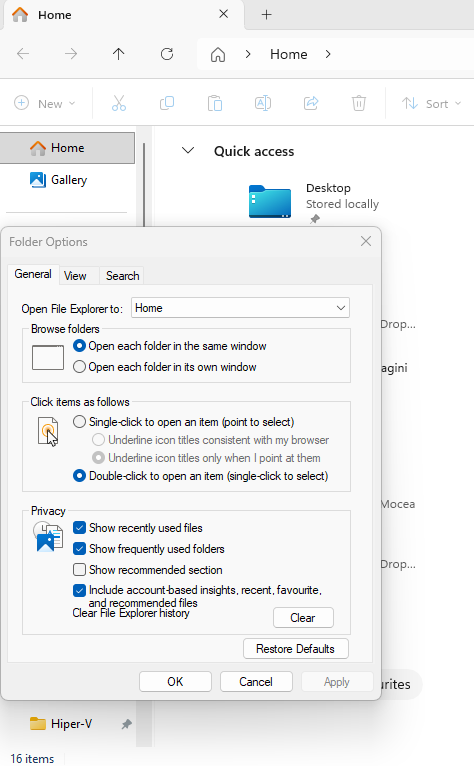
Task: Click the pin icon beside Hiper-V
Action: (127, 724)
